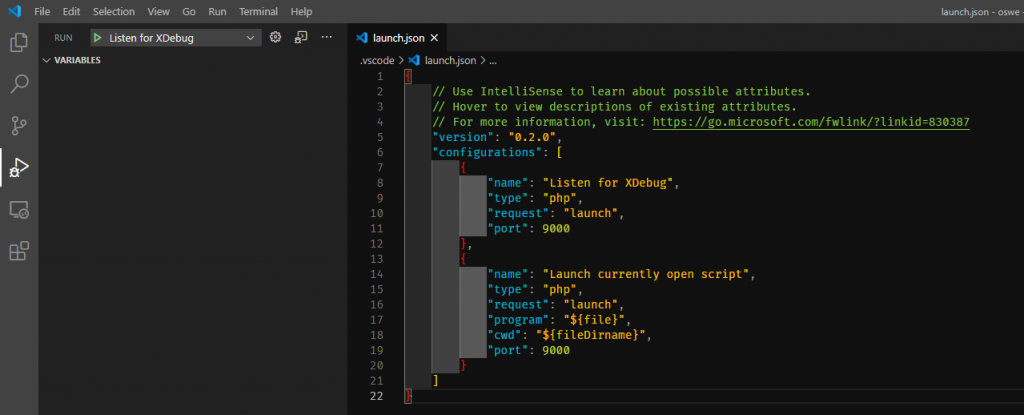Open the go.microsoft.com fwlink URL

(x=811, y=122)
